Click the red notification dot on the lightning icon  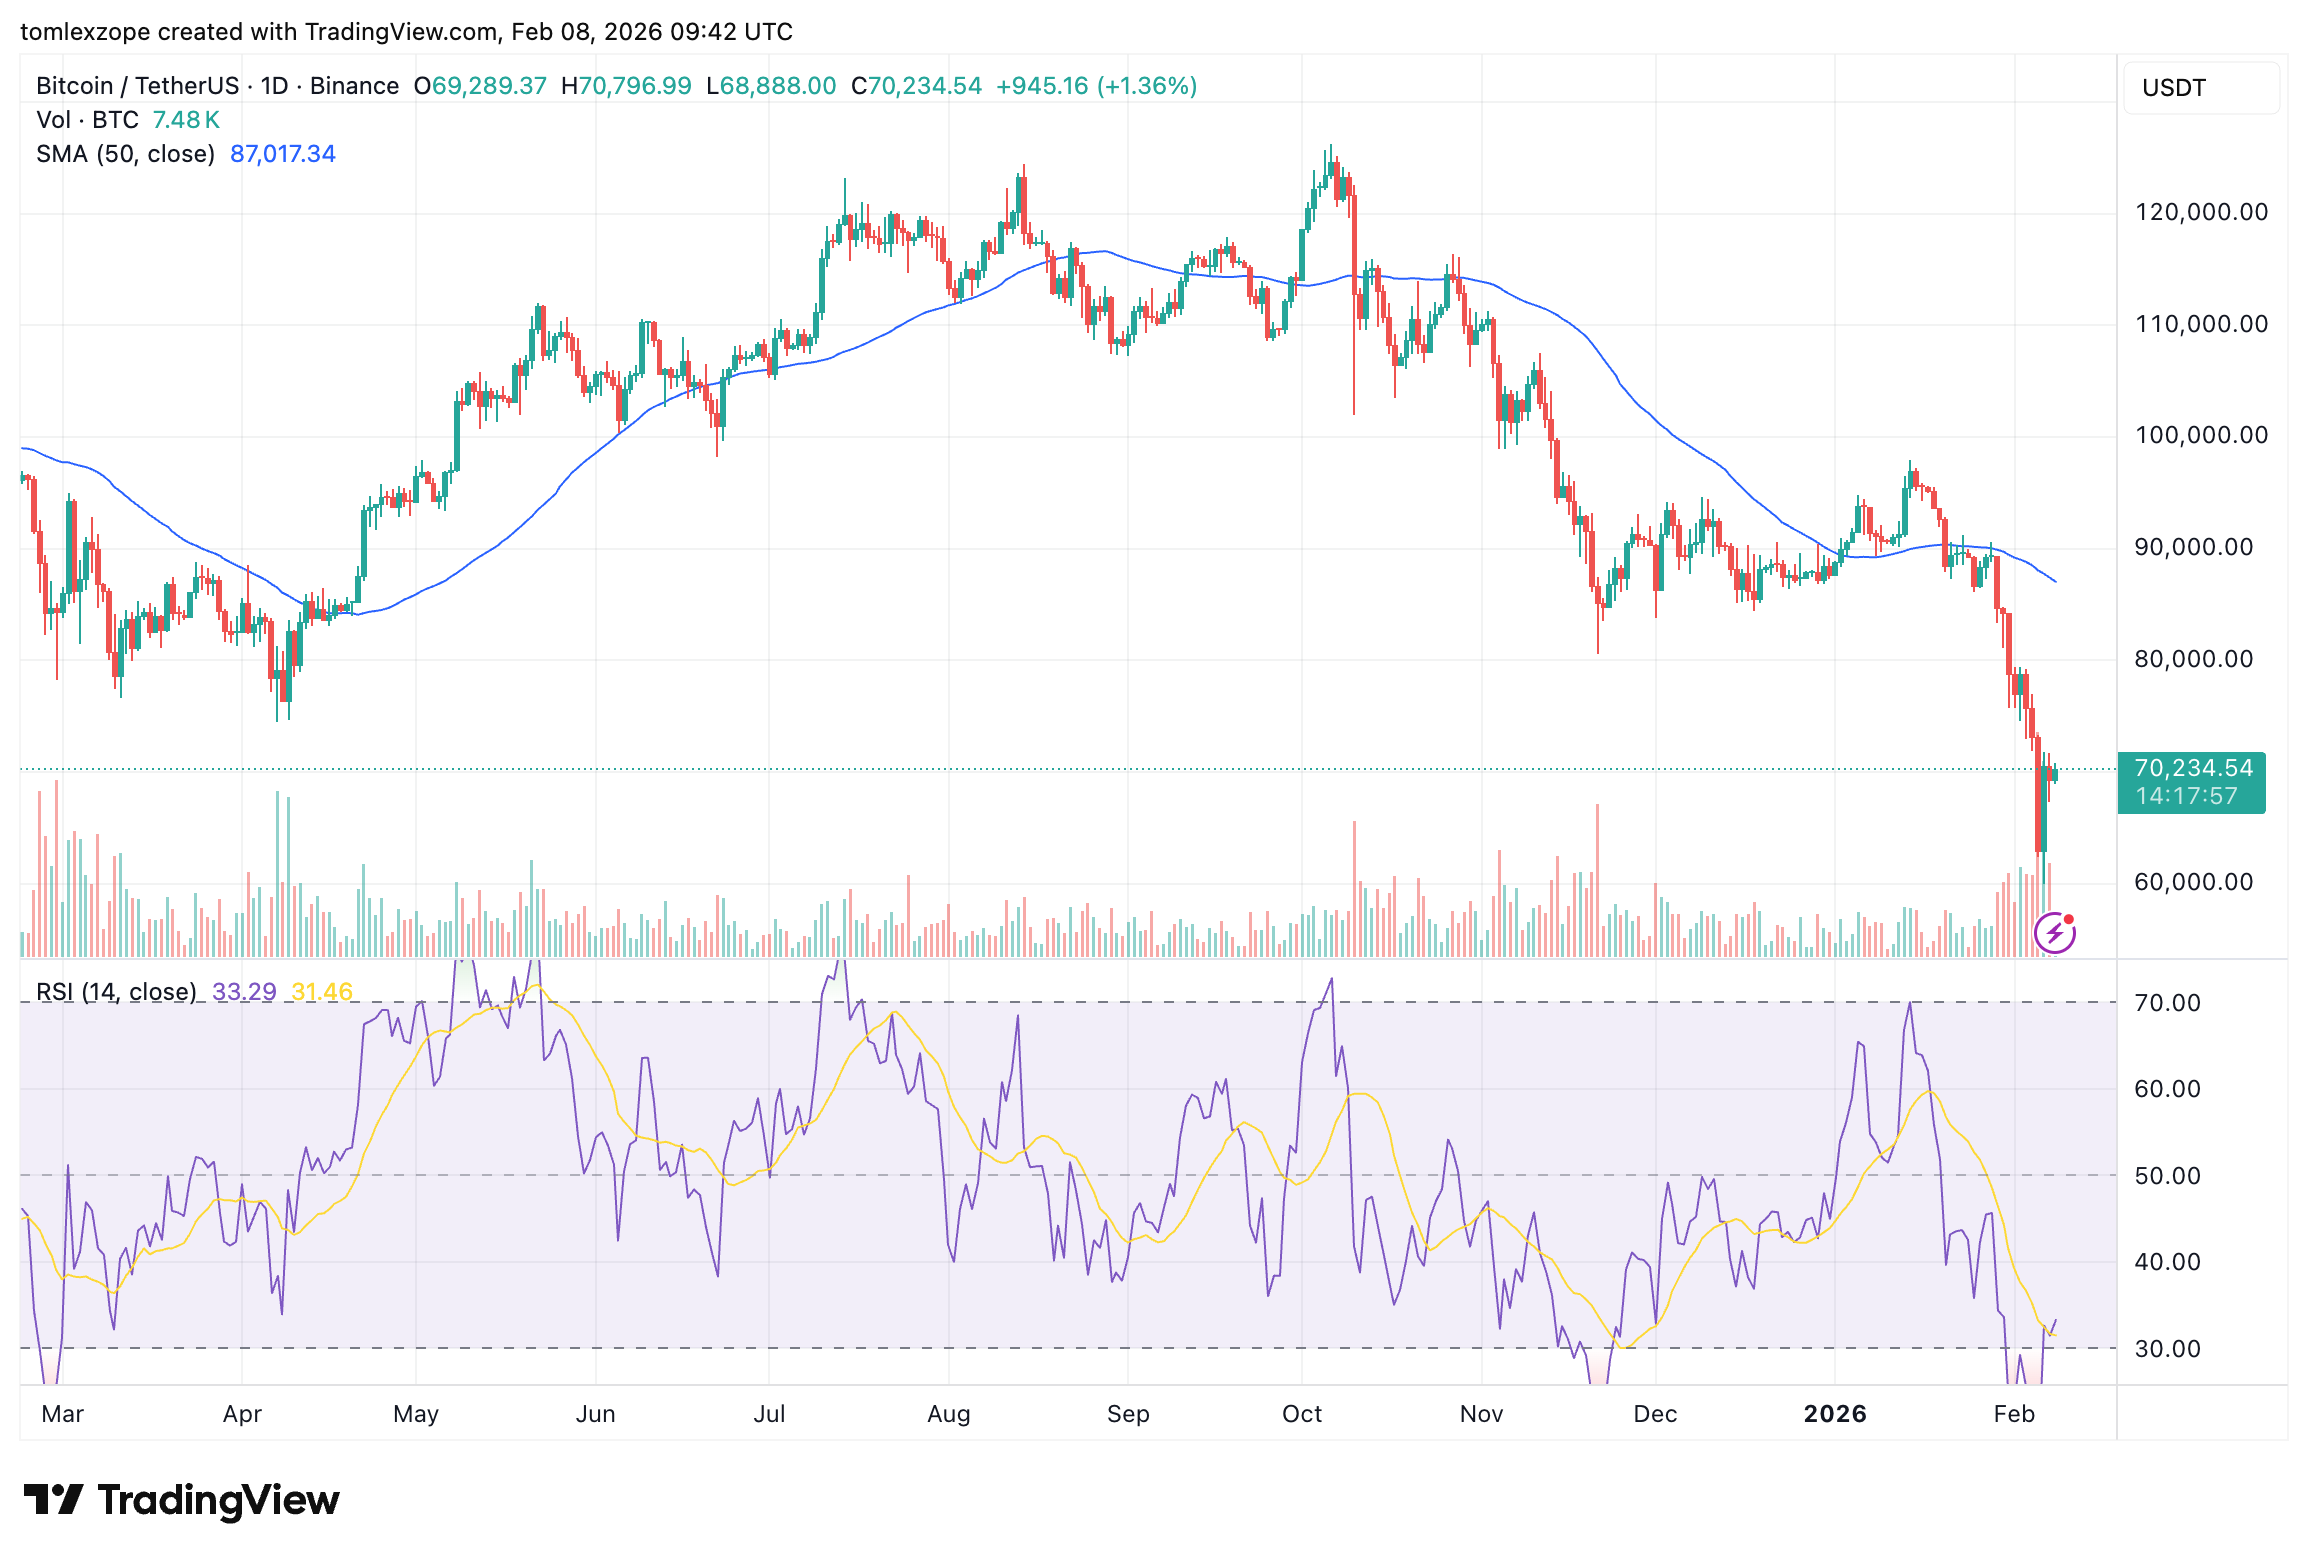tap(2071, 921)
